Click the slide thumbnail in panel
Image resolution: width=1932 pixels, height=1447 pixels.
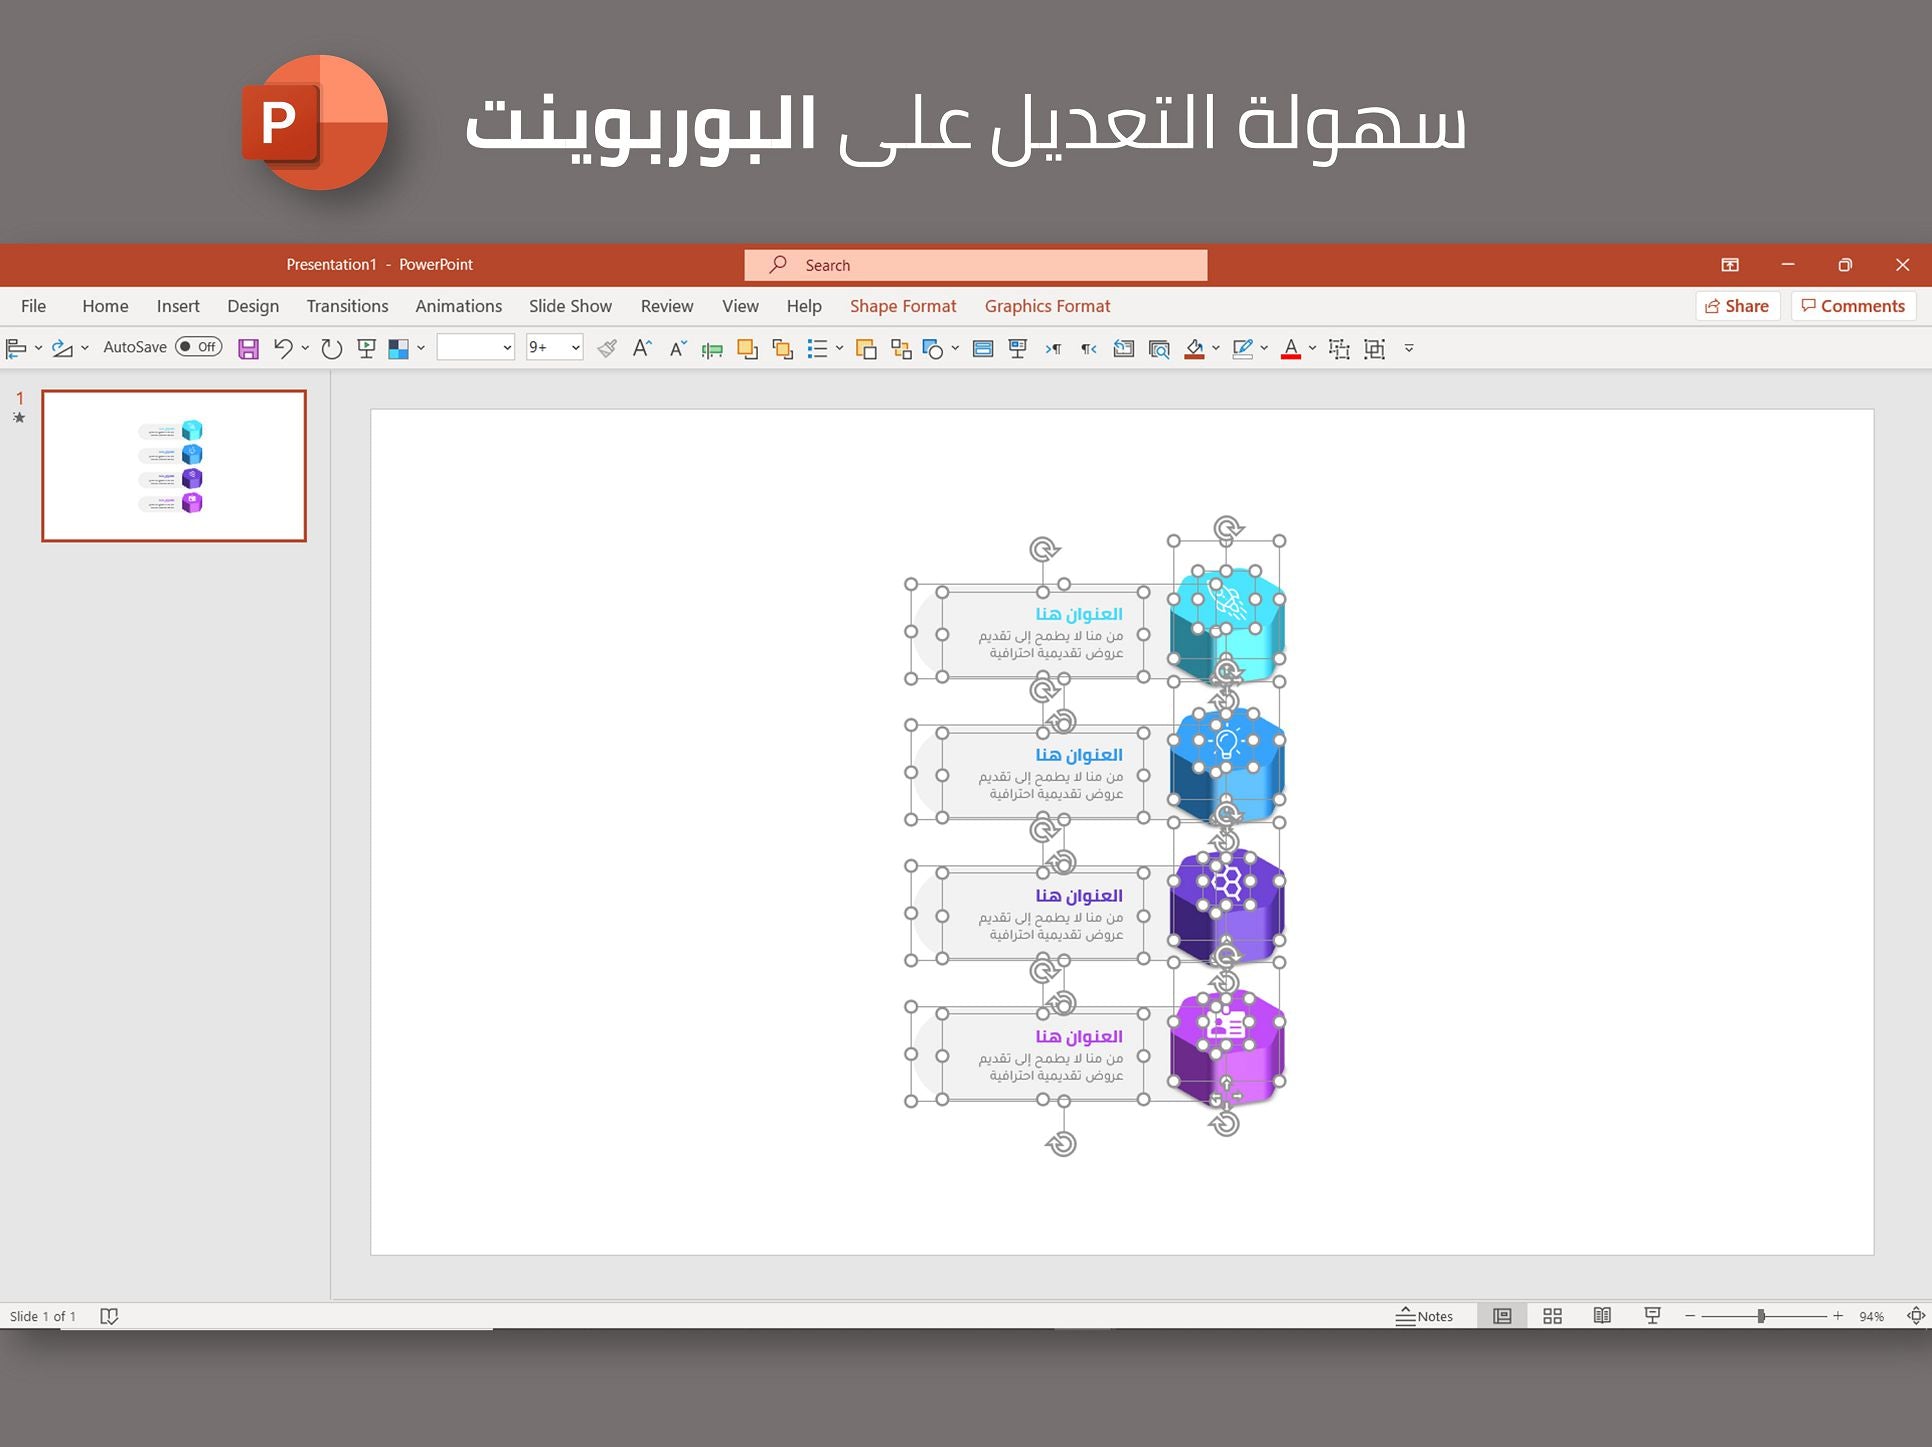tap(170, 459)
